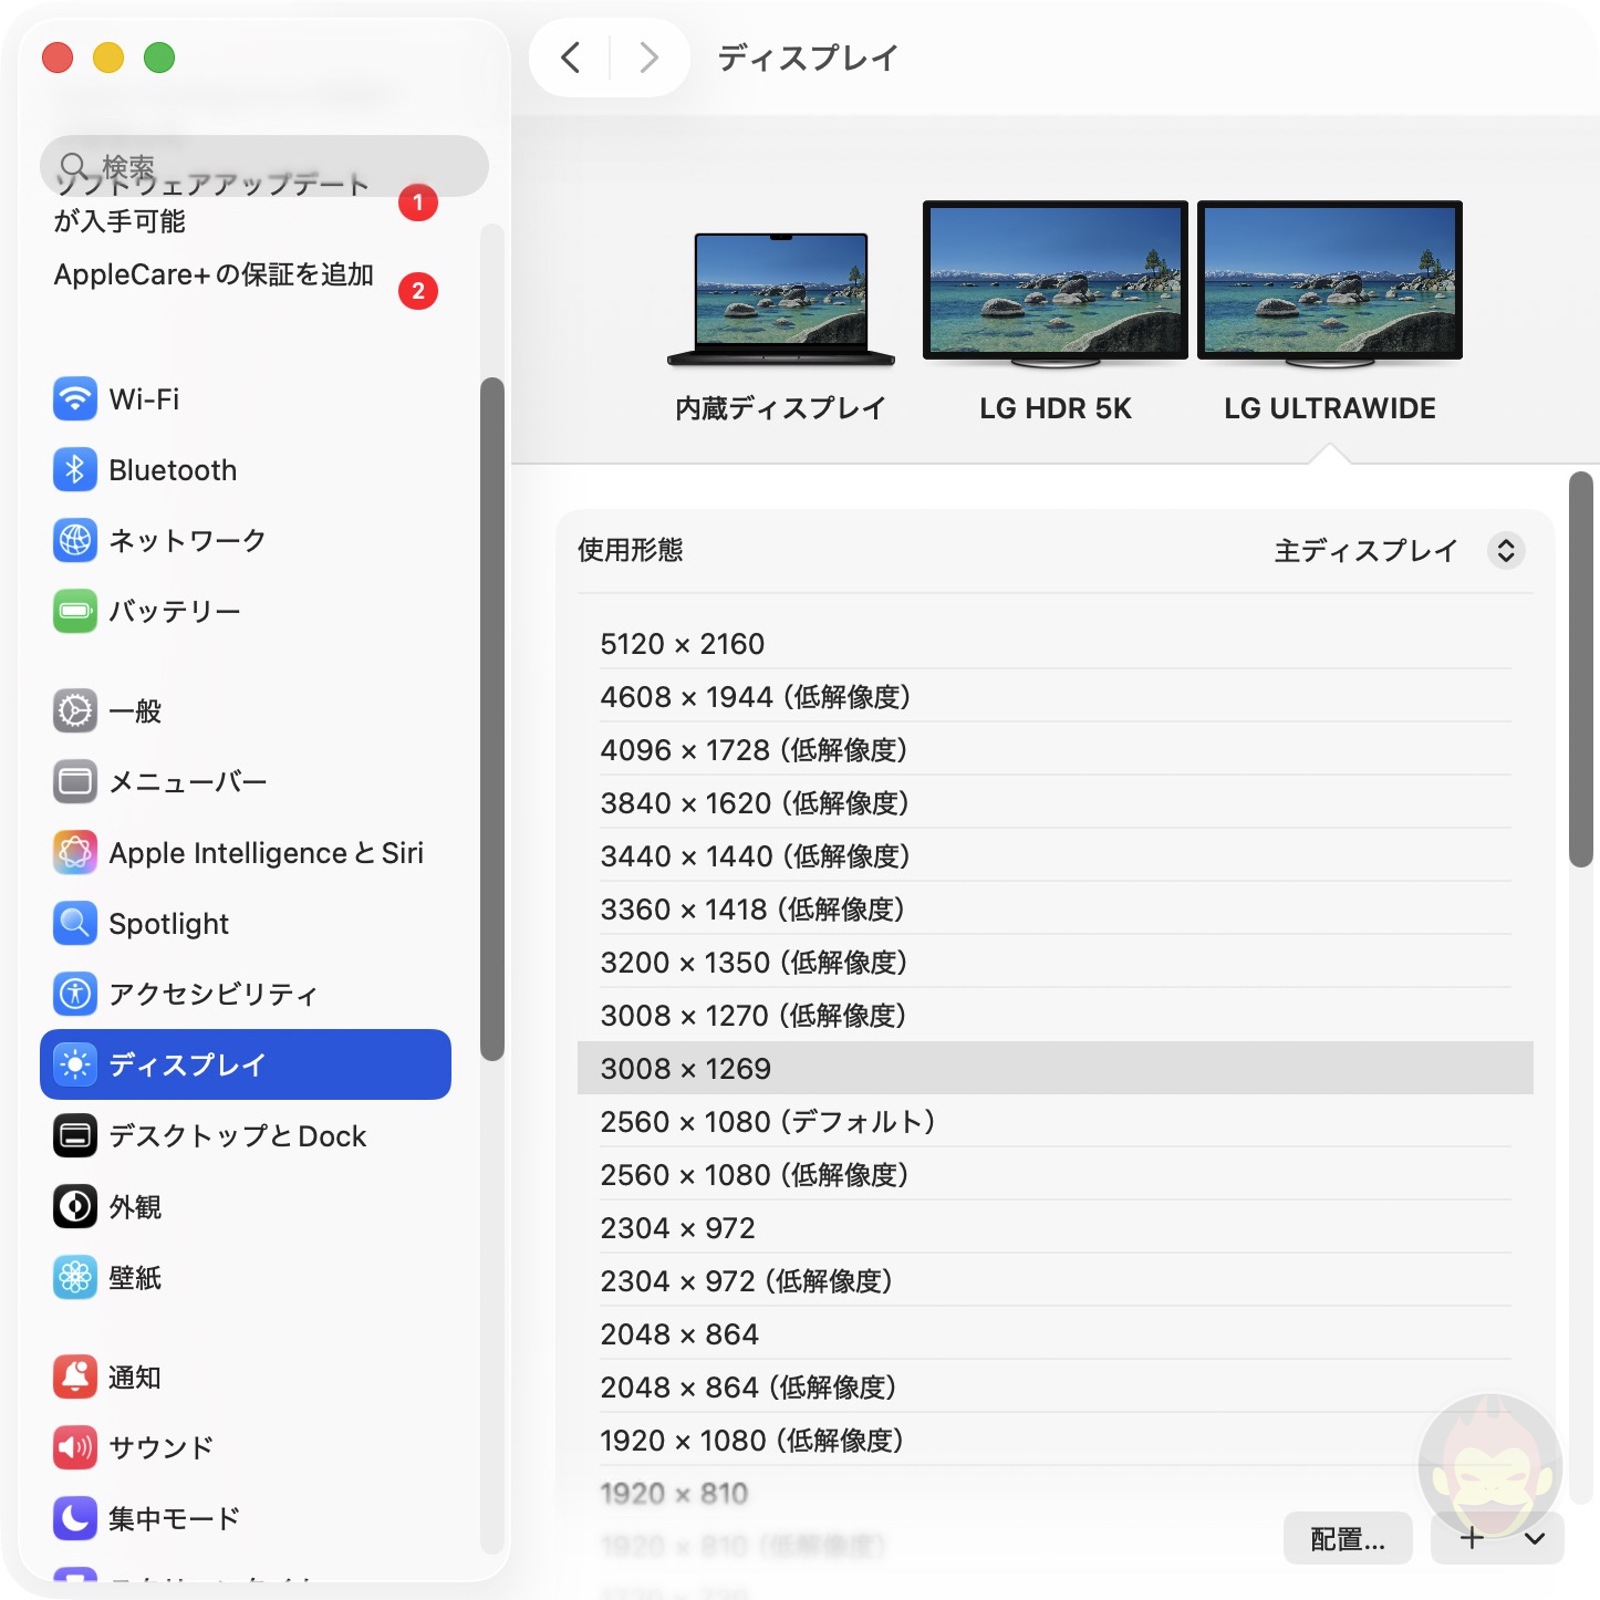
Task: Click the 壁紙 wallpaper icon
Action: tap(75, 1277)
